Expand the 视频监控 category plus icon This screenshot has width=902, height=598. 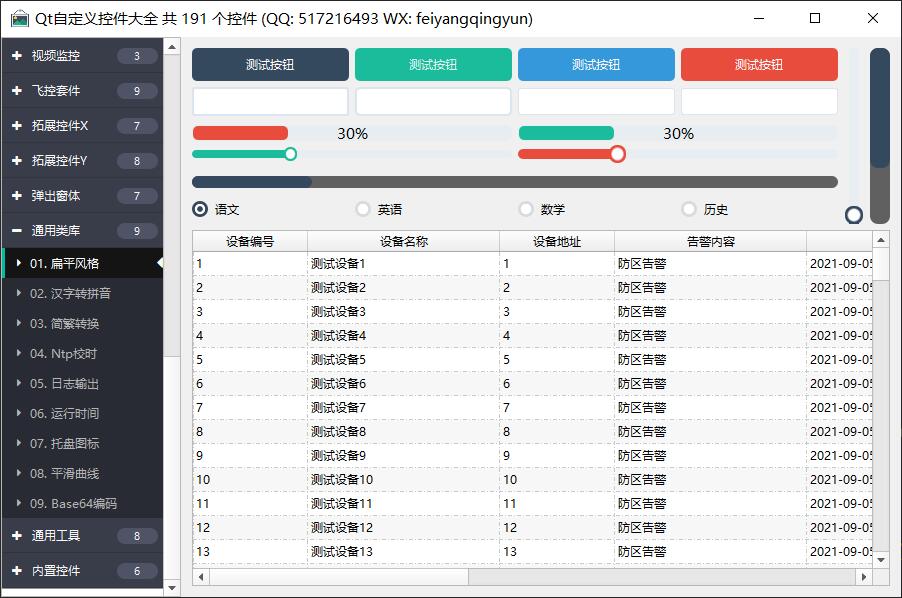click(x=17, y=56)
